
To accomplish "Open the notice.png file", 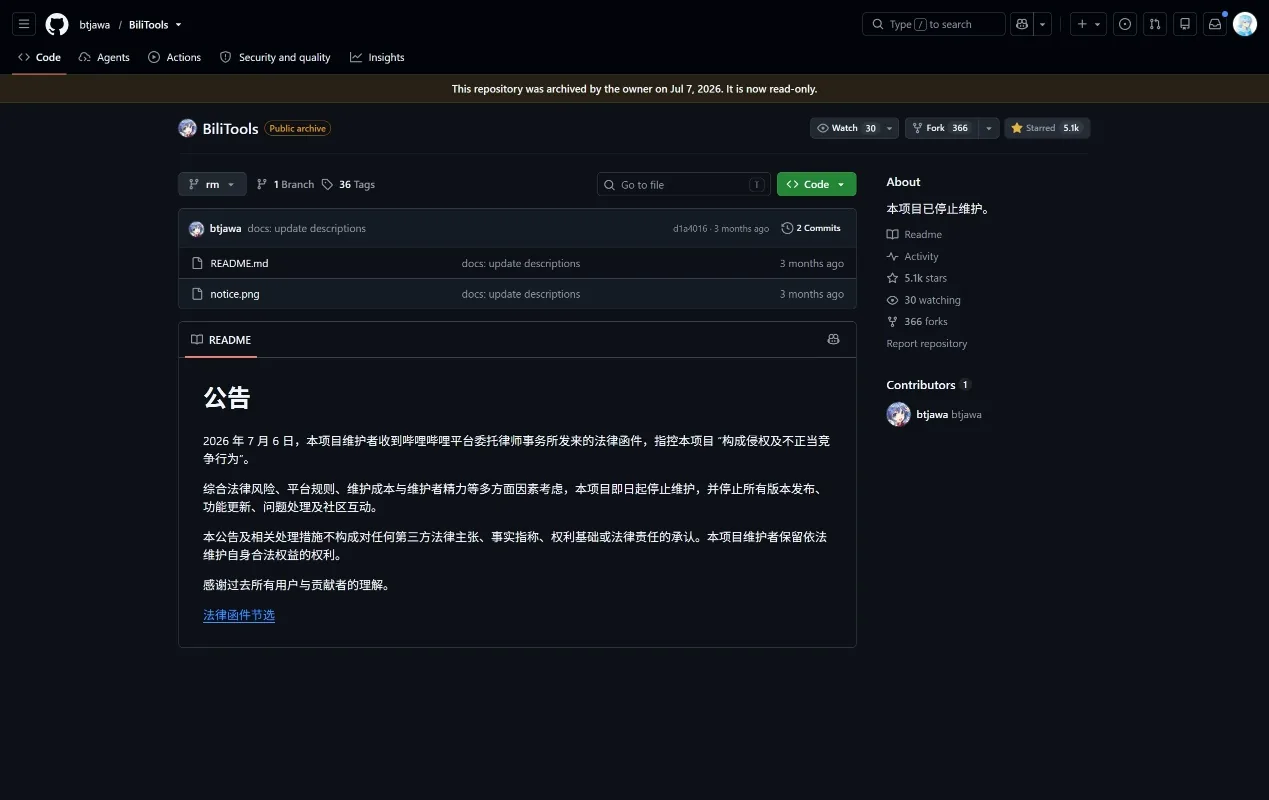I will [x=235, y=294].
